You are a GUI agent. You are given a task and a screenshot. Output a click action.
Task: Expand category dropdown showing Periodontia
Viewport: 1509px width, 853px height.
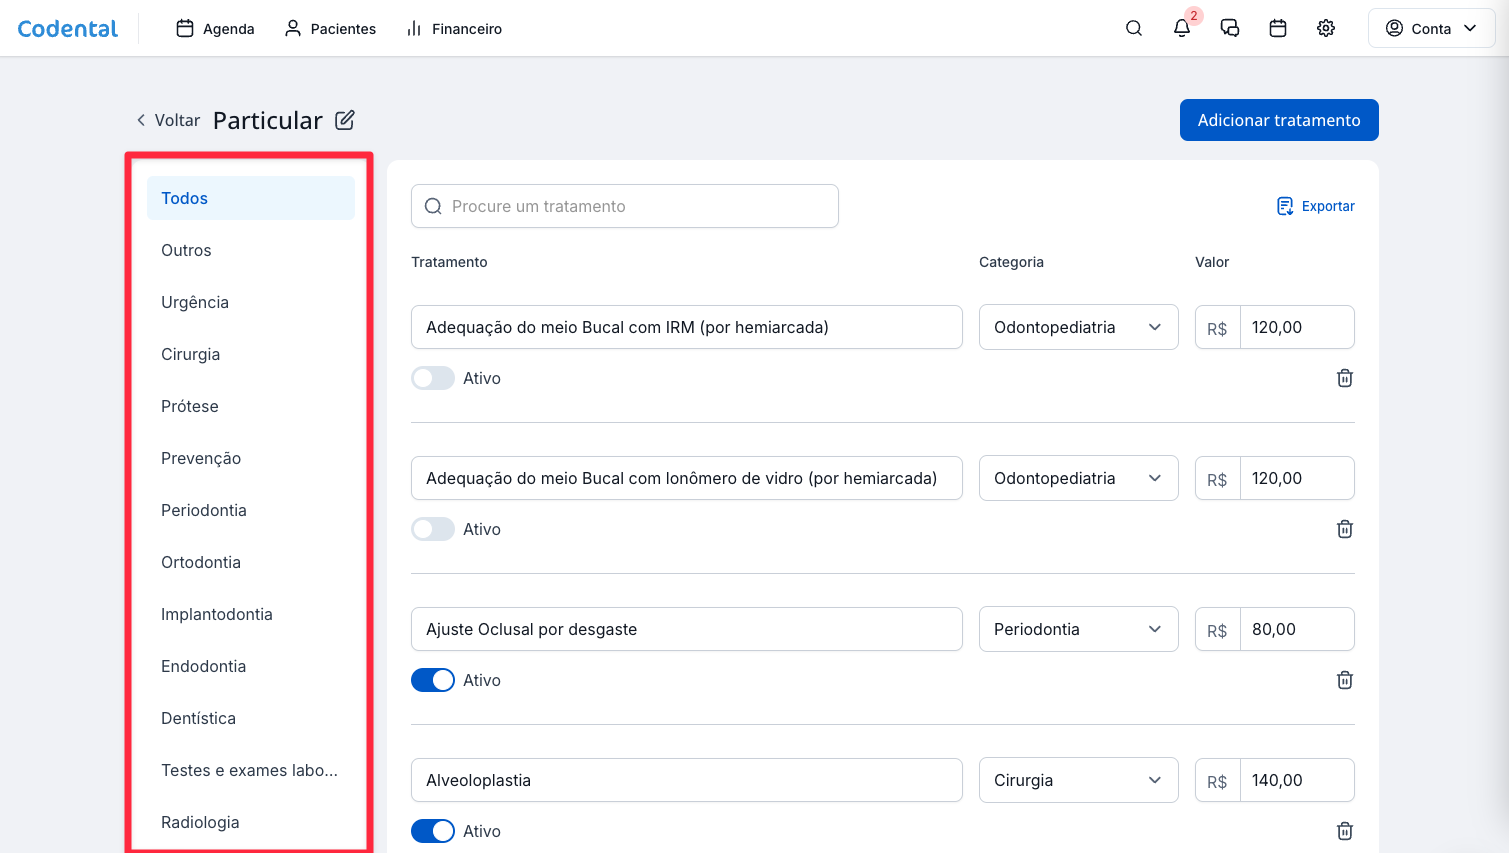pos(1078,629)
